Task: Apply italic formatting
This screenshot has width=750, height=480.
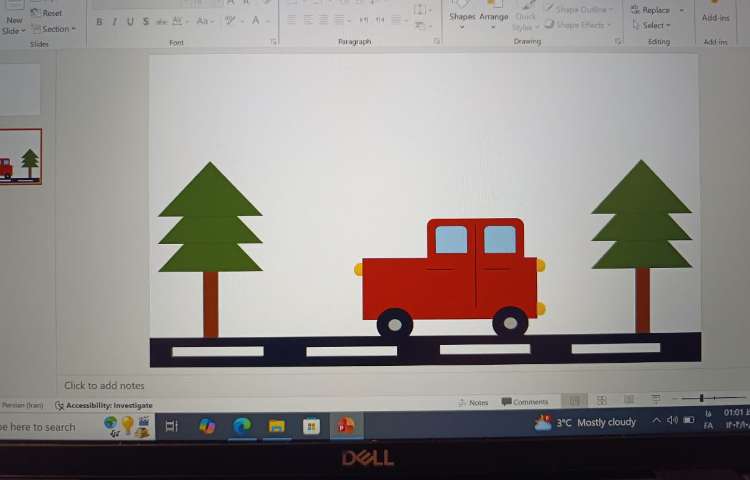Action: [114, 21]
